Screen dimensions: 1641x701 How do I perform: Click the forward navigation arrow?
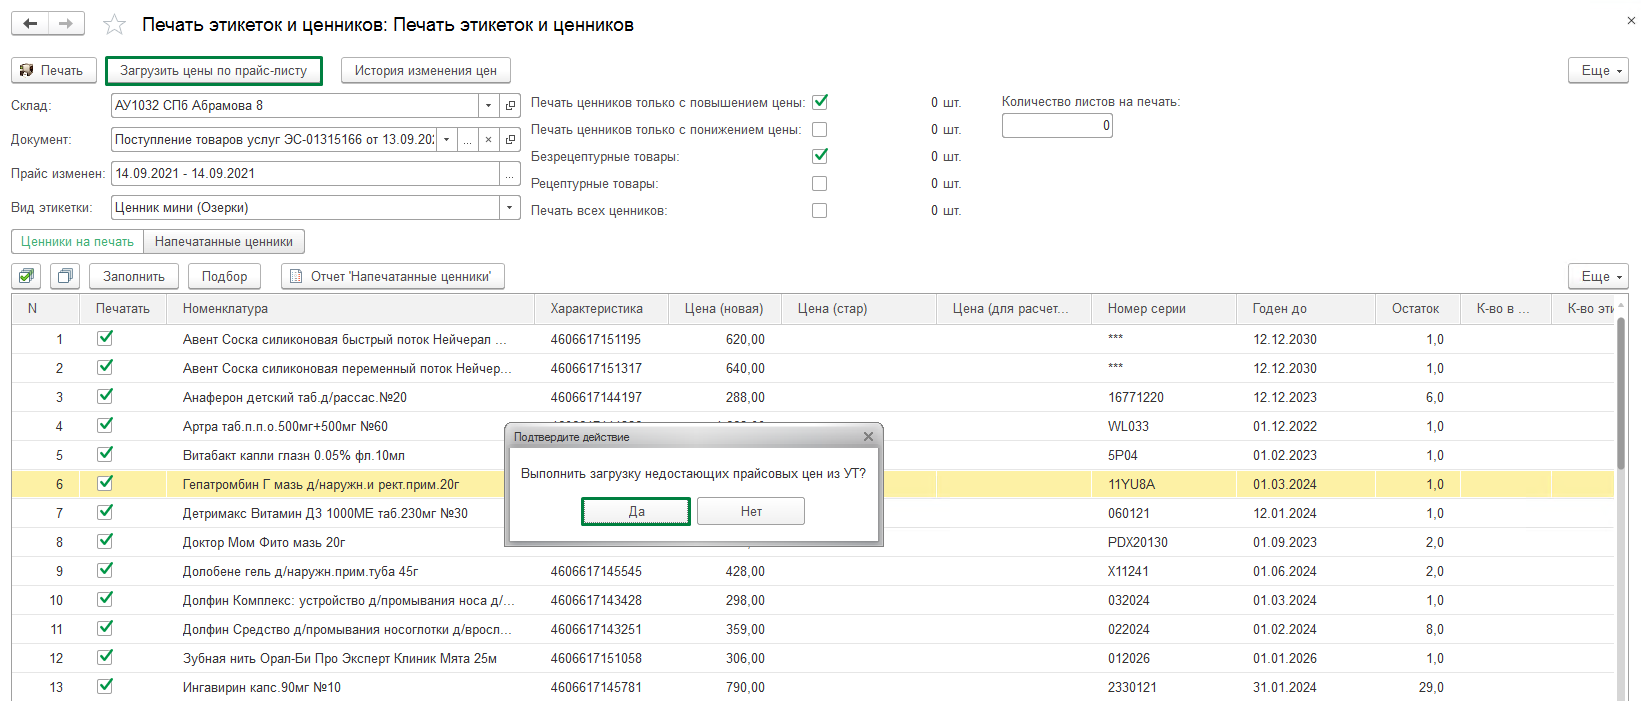[x=66, y=24]
